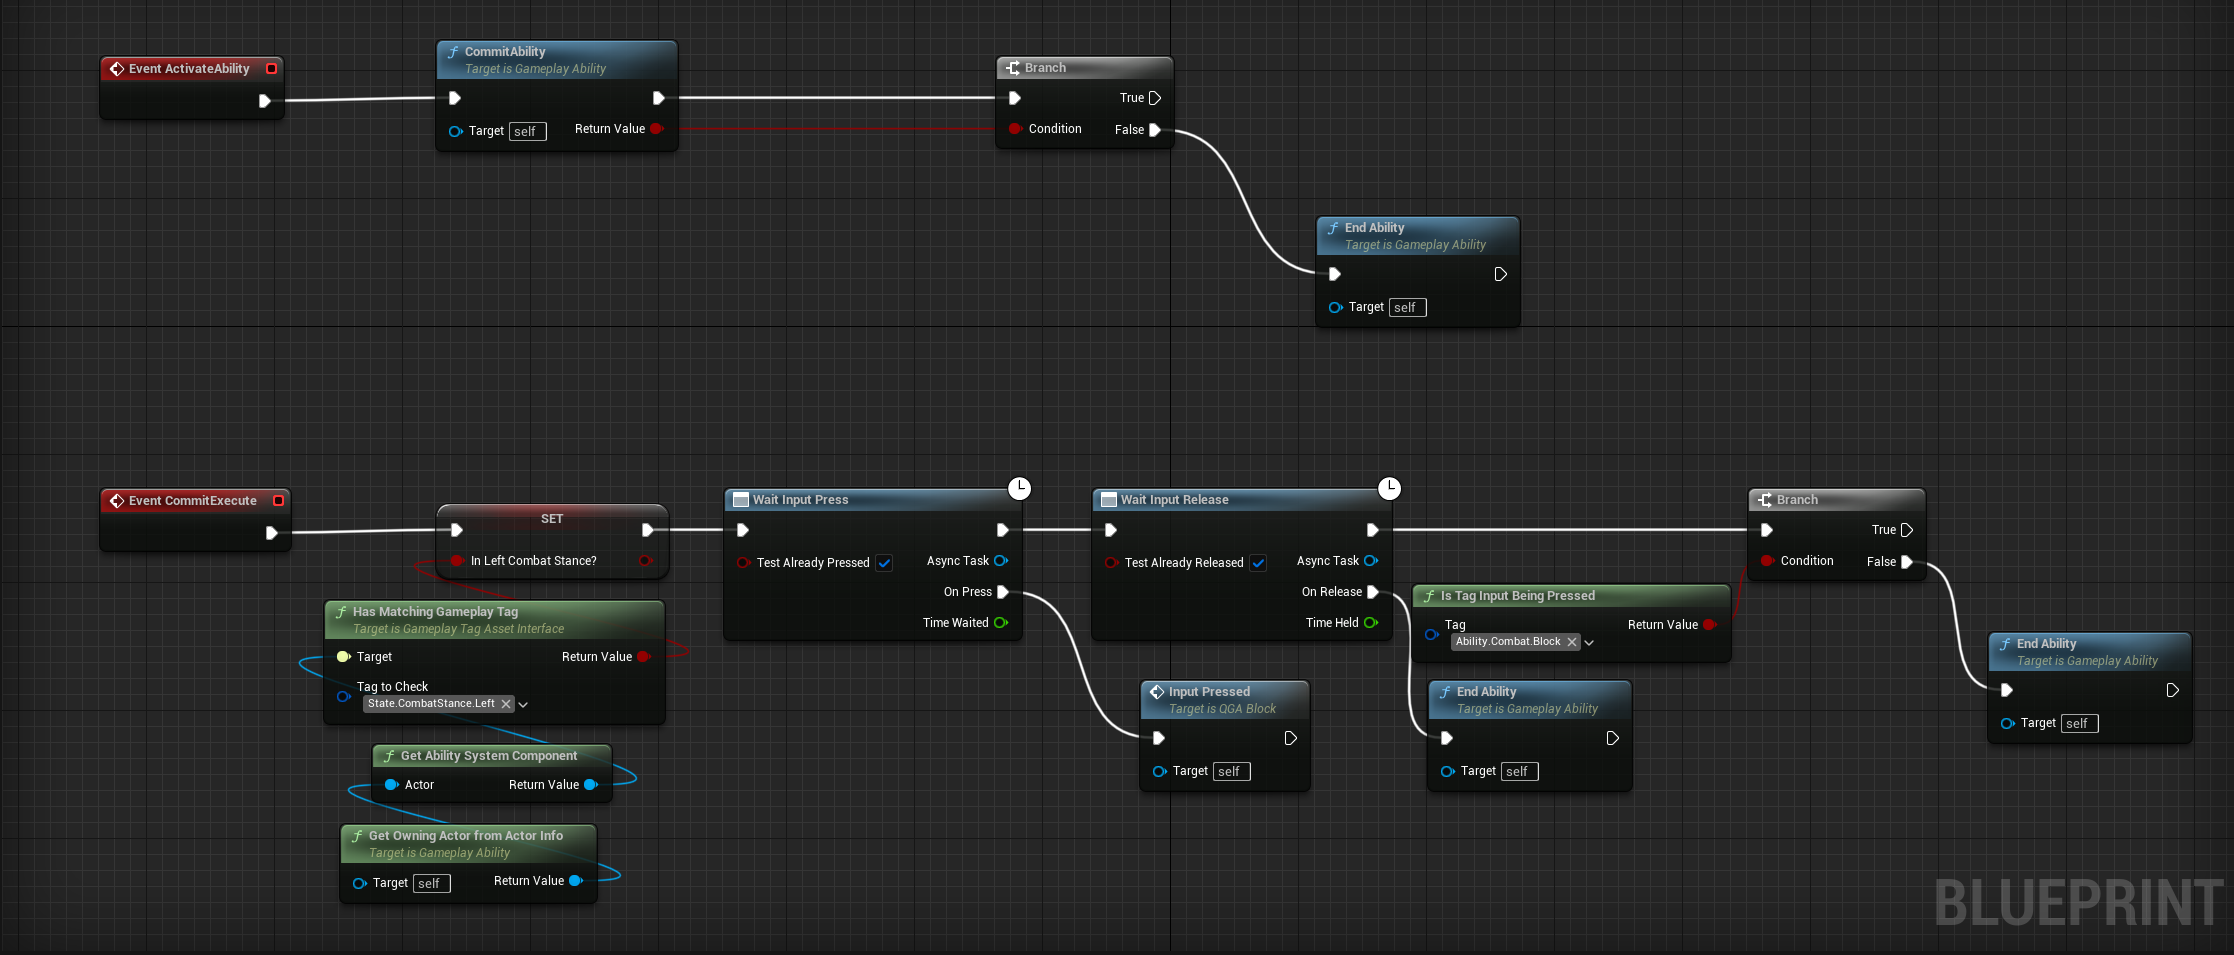
Task: Click the Event ActivateAbility delegate pin square
Action: (x=271, y=69)
